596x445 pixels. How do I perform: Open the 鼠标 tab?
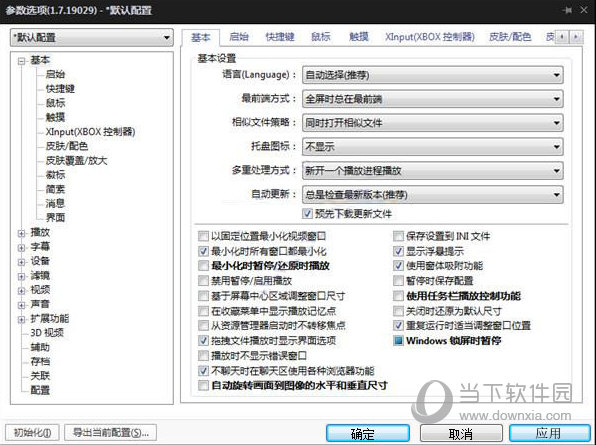321,37
